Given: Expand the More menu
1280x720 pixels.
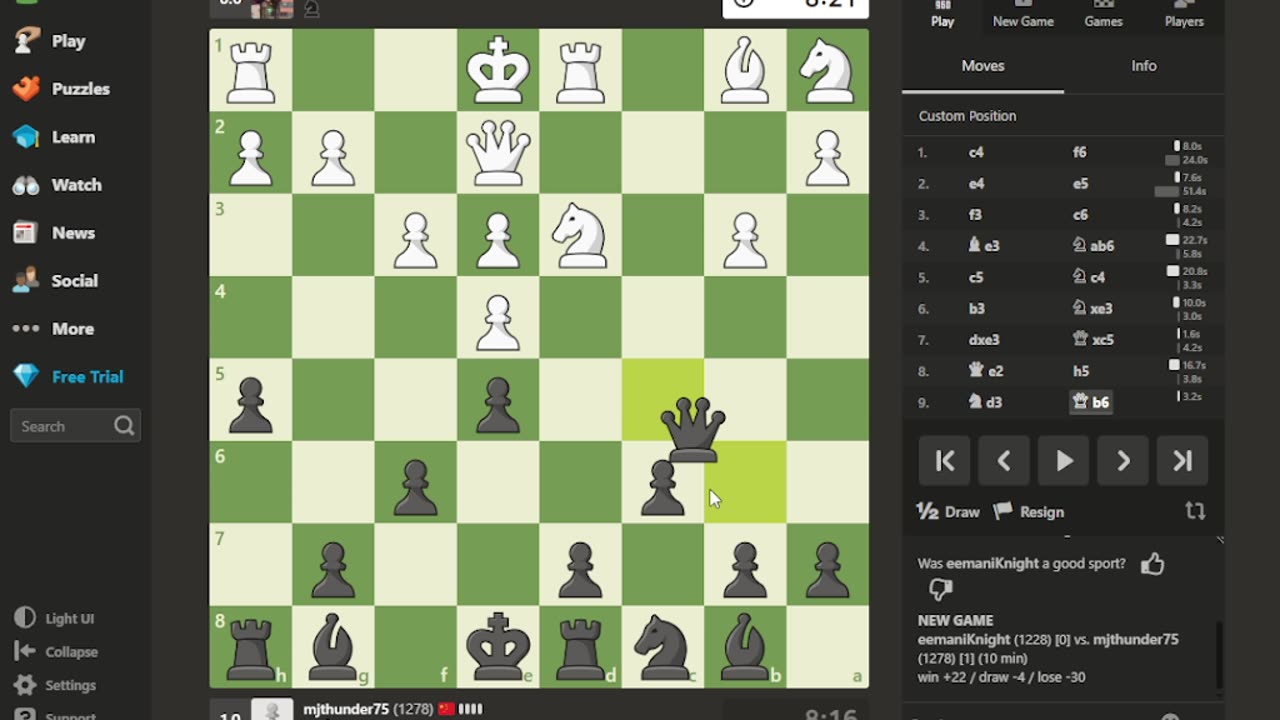Looking at the screenshot, I should (53, 329).
